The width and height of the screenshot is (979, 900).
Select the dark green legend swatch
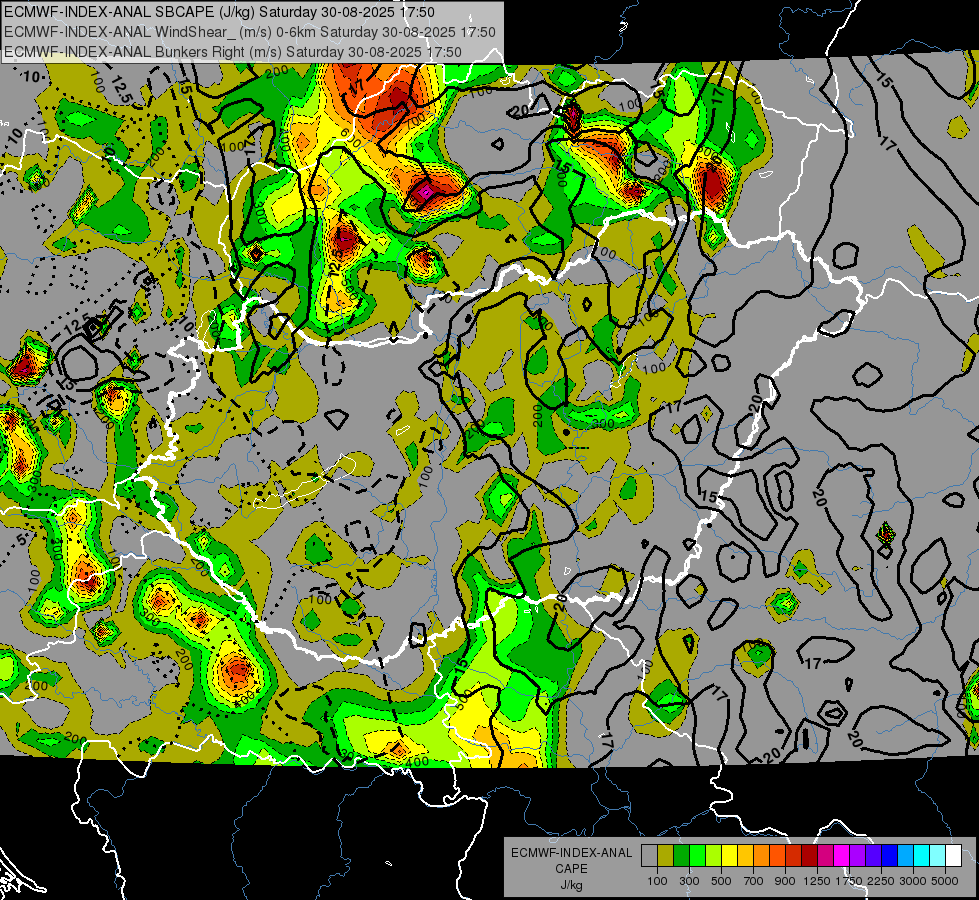point(681,855)
